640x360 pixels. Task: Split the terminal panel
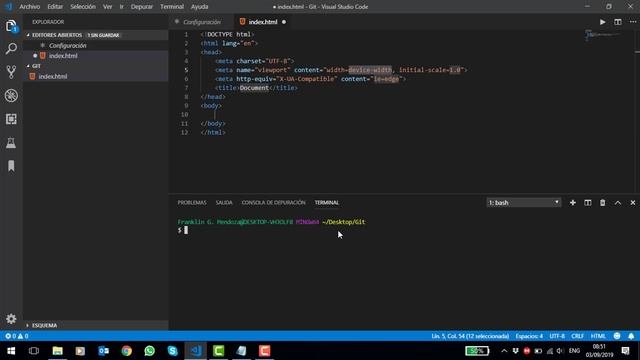(x=588, y=202)
